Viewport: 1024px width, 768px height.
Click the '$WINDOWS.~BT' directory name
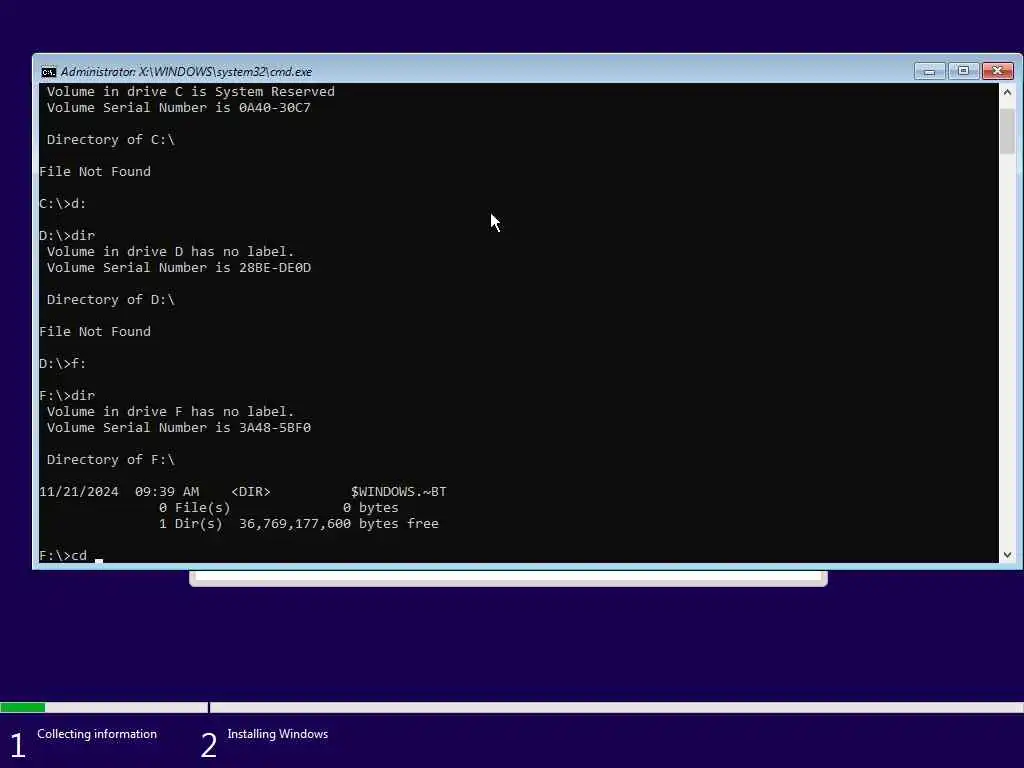pyautogui.click(x=398, y=492)
